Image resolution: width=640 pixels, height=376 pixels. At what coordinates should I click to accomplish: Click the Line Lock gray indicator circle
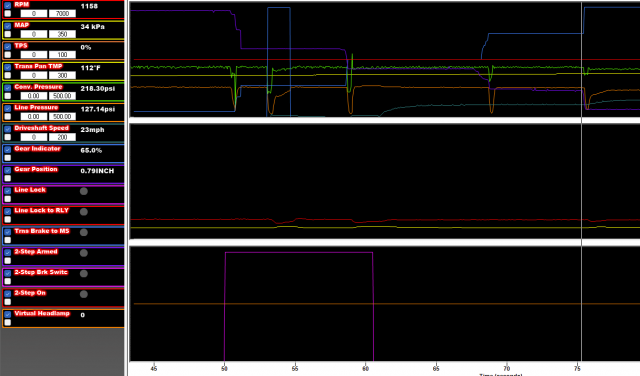coord(84,191)
